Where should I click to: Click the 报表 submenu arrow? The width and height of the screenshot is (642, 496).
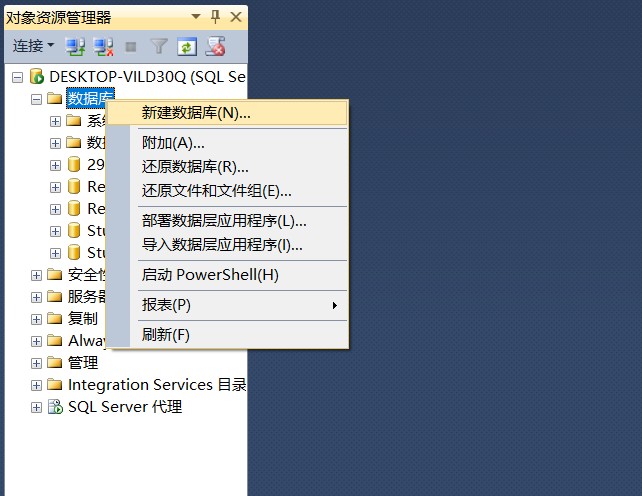click(335, 306)
